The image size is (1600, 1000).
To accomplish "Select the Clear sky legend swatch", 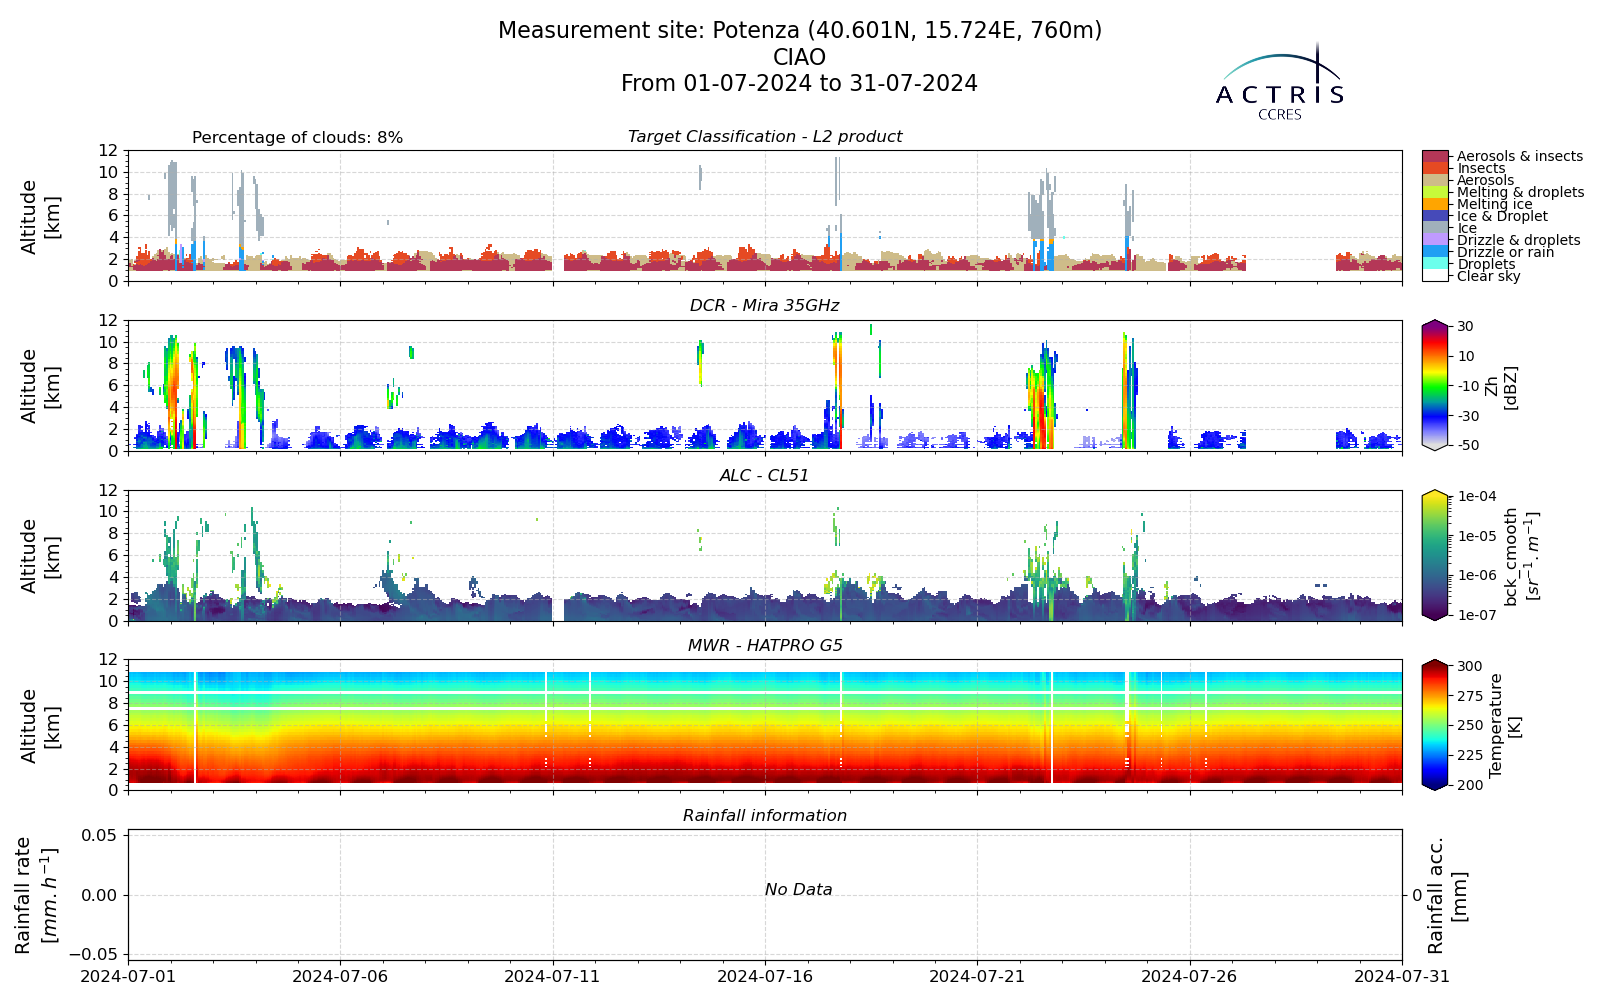I will (1435, 276).
